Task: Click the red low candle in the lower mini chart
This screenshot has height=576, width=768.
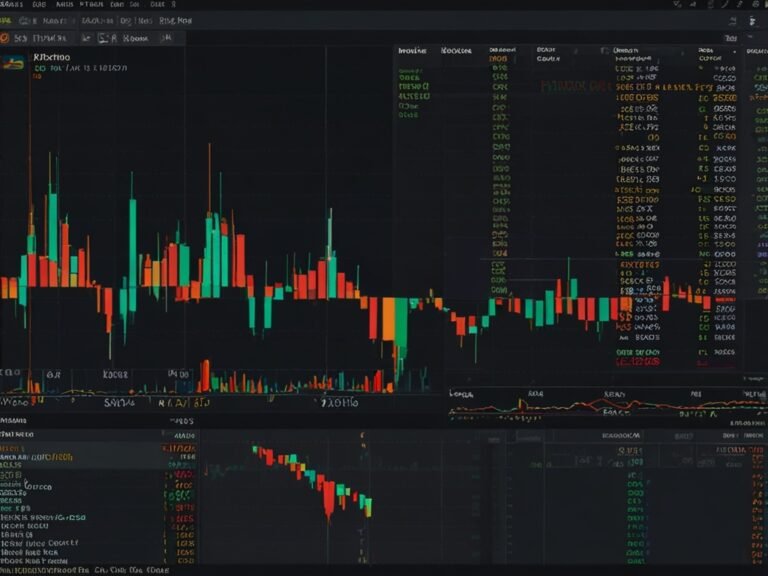Action: point(328,498)
